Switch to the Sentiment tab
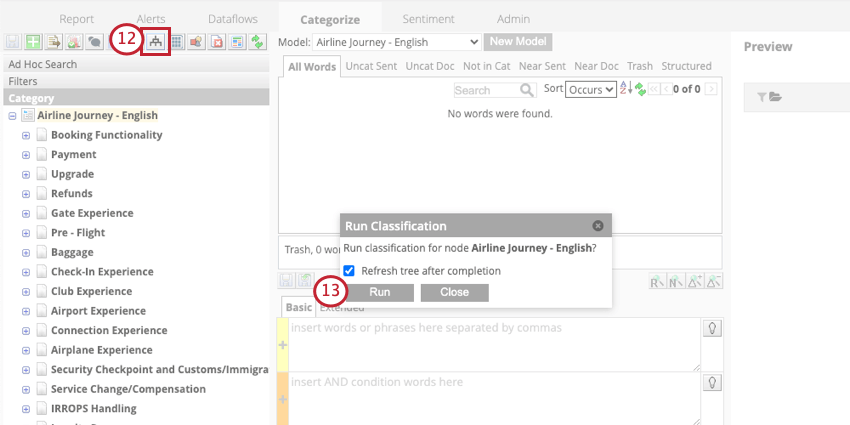Viewport: 850px width, 425px height. click(x=428, y=19)
